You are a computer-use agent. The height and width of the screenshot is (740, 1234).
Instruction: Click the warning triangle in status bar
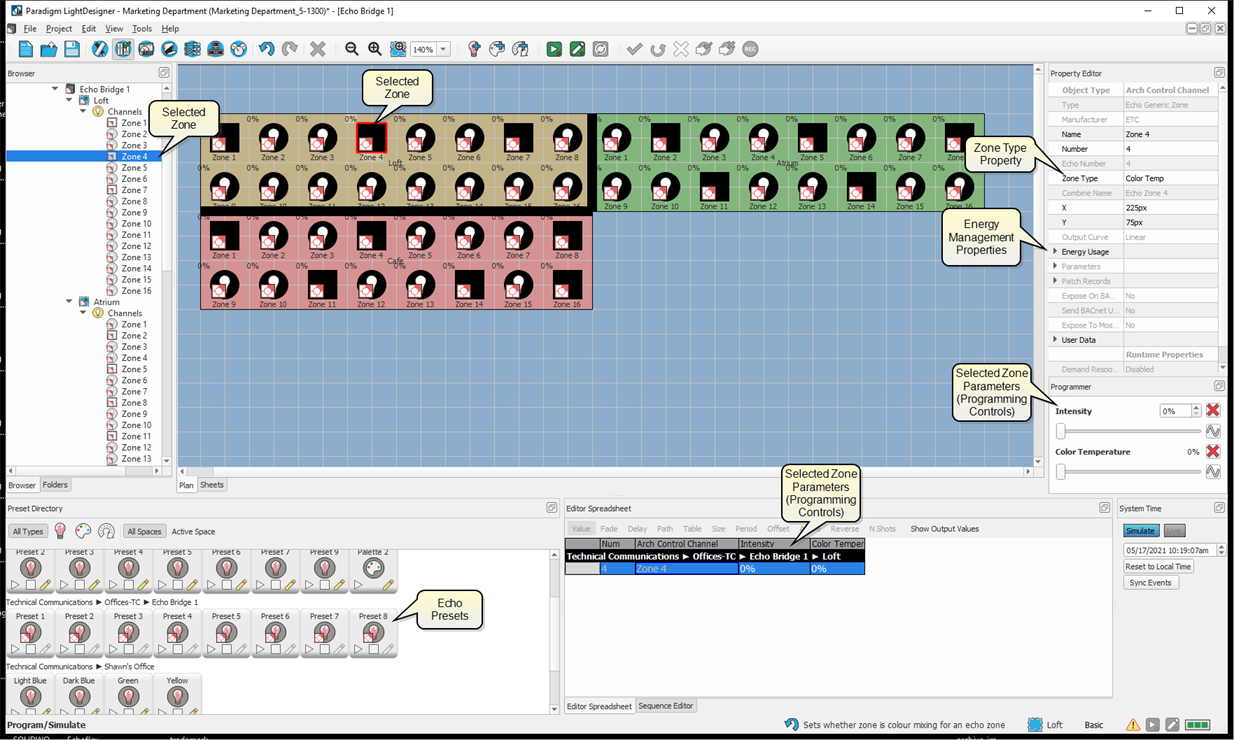click(1133, 725)
